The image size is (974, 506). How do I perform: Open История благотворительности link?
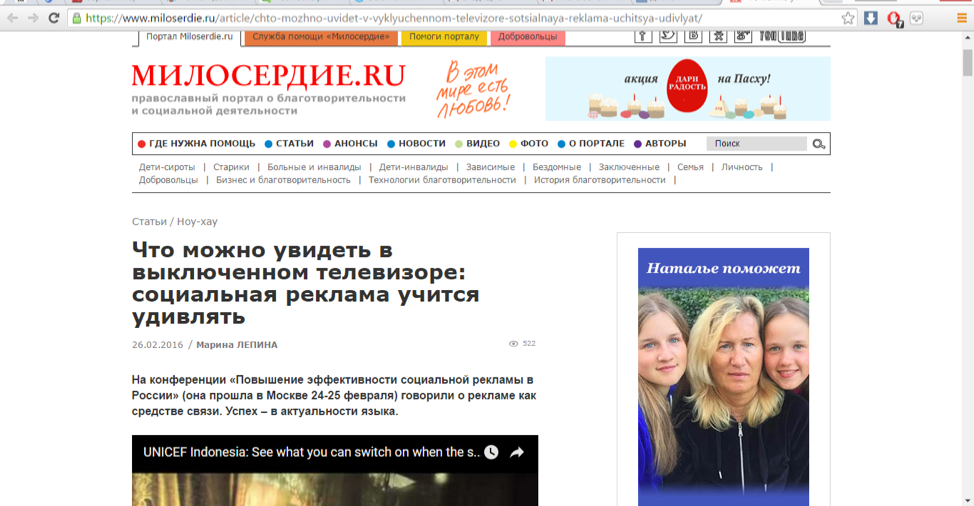point(599,180)
